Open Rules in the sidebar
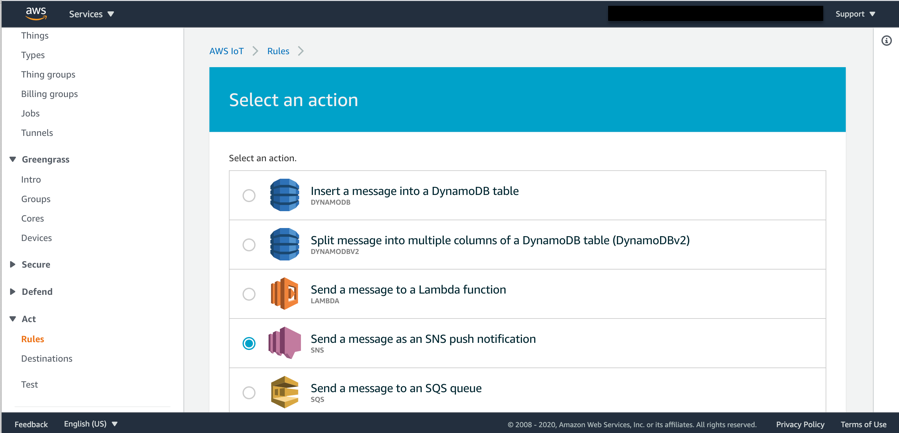 coord(33,339)
